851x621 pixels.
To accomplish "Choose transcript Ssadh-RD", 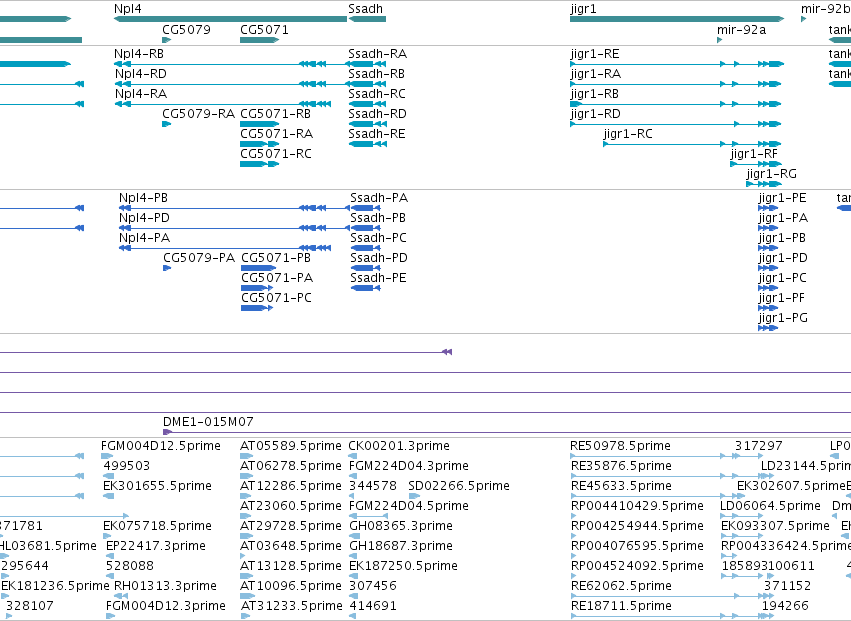I will pos(377,114).
